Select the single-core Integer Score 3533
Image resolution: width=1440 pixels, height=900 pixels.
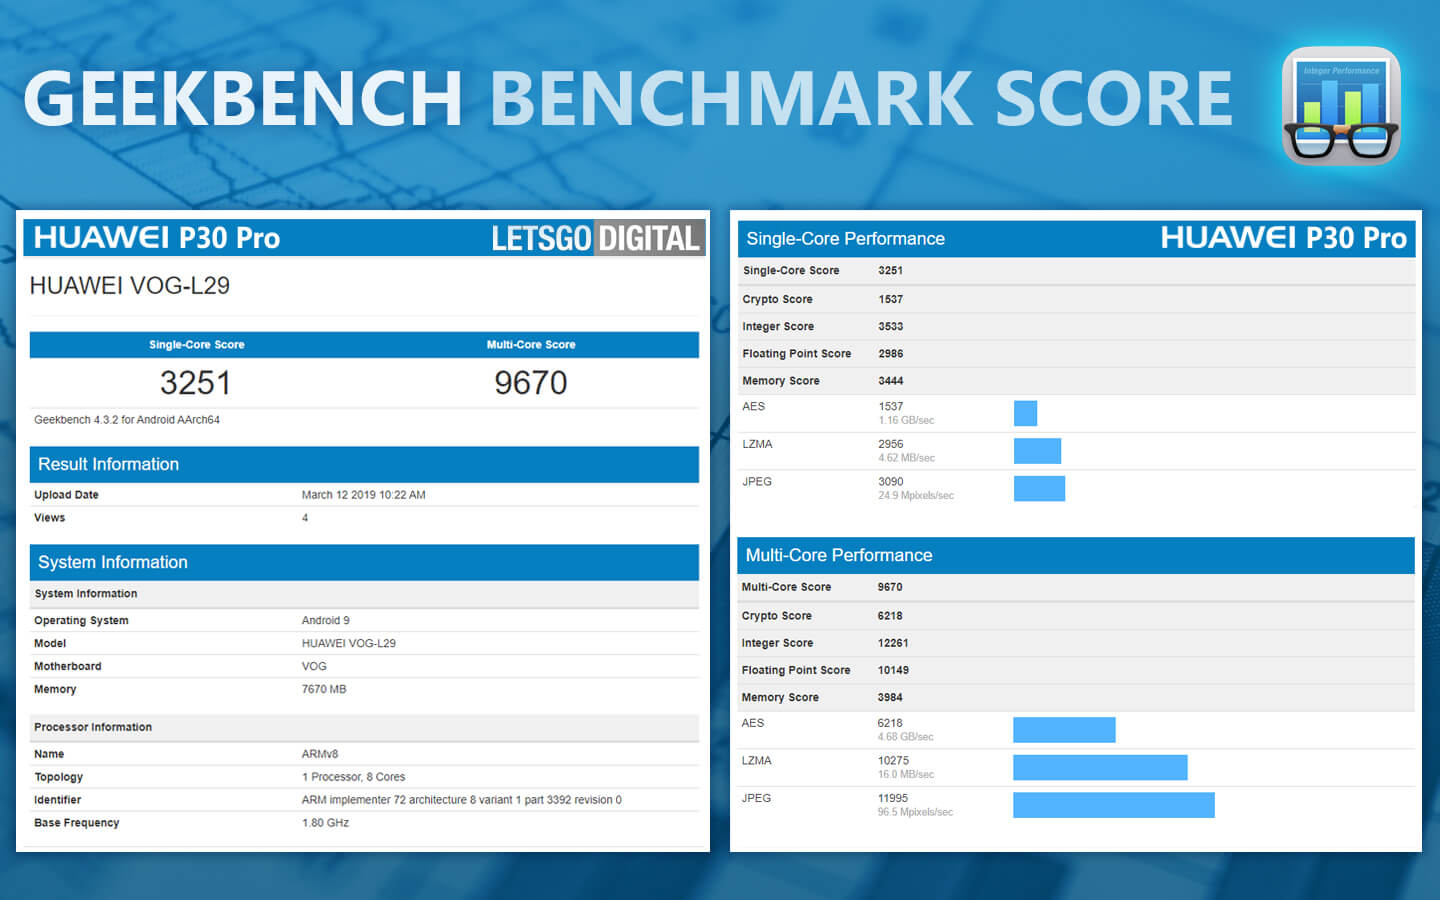[891, 327]
